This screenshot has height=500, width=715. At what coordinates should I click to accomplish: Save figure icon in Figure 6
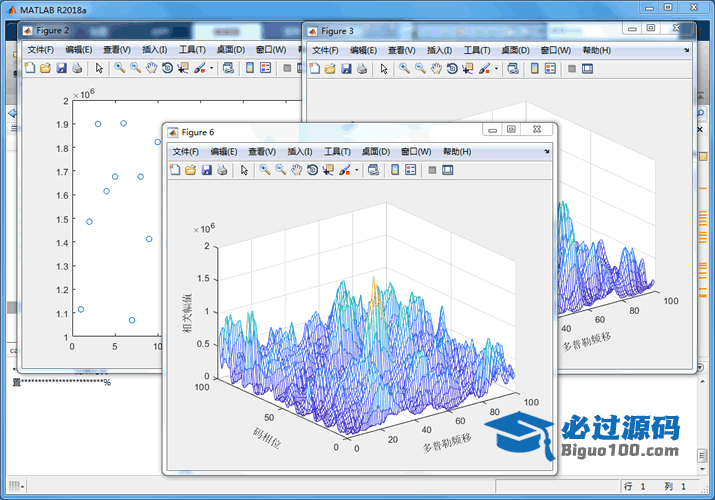[207, 170]
